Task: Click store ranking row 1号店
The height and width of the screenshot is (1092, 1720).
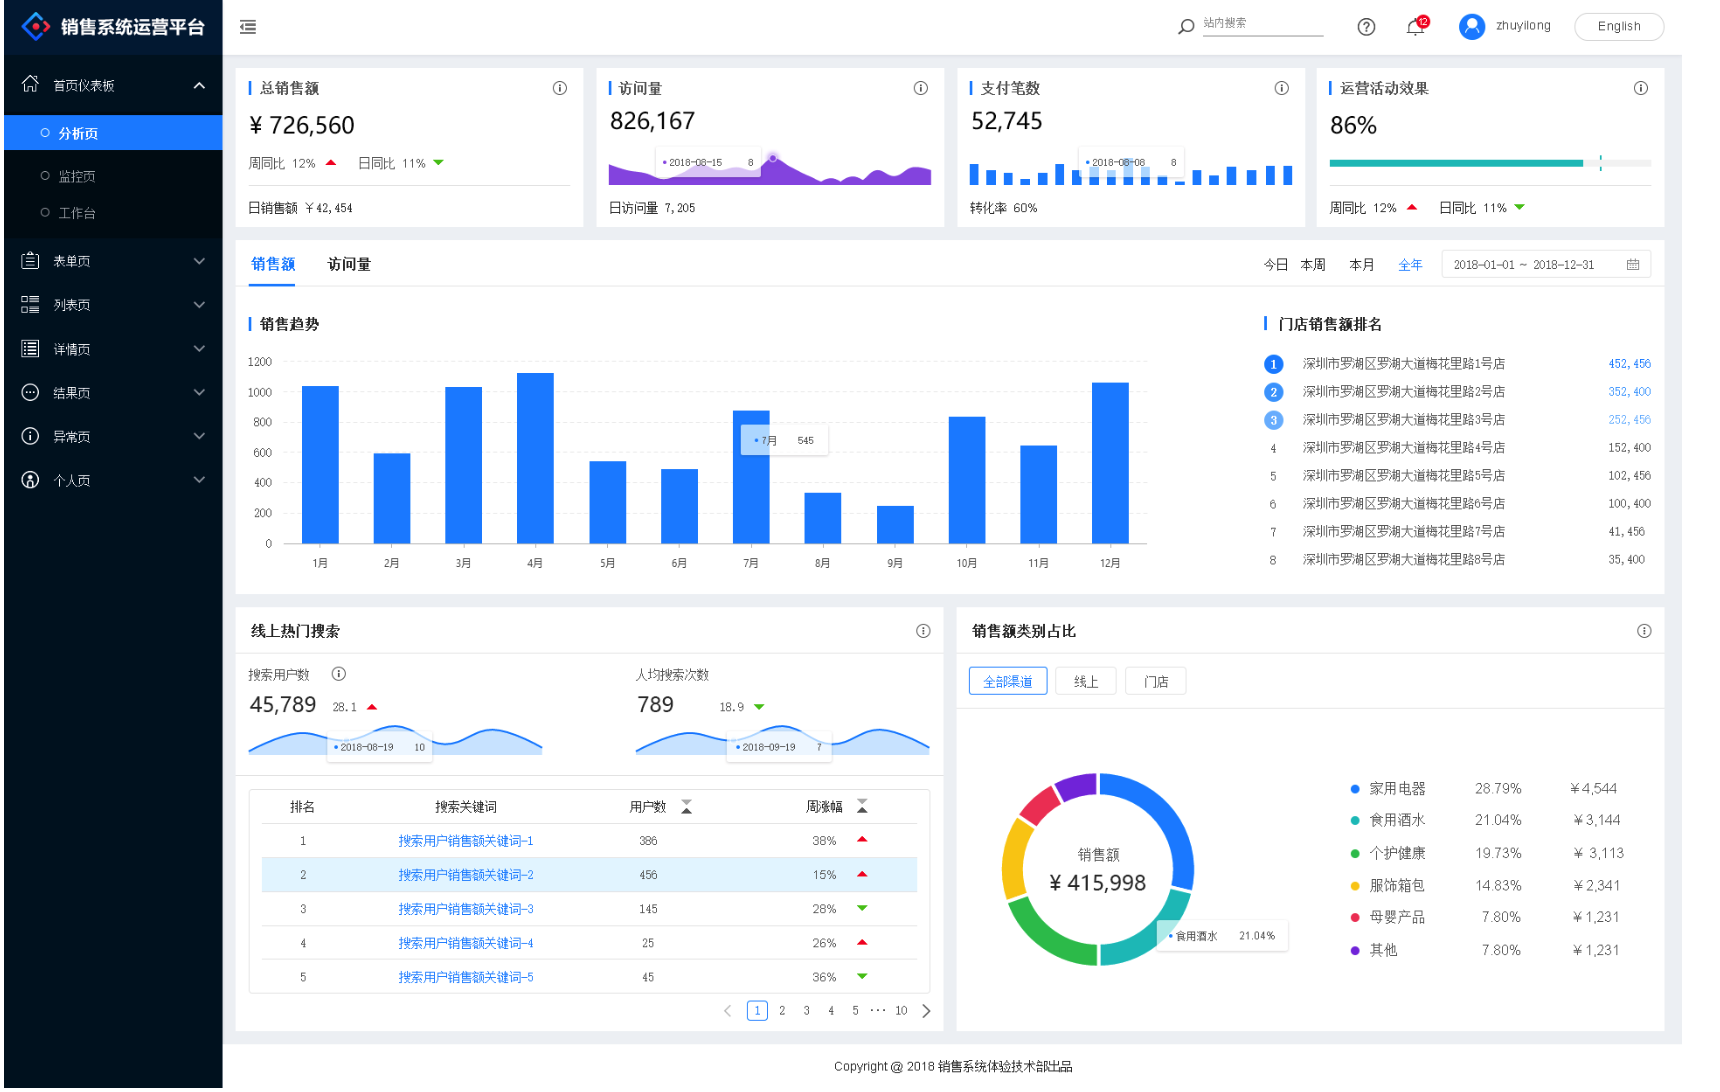Action: (x=1457, y=364)
